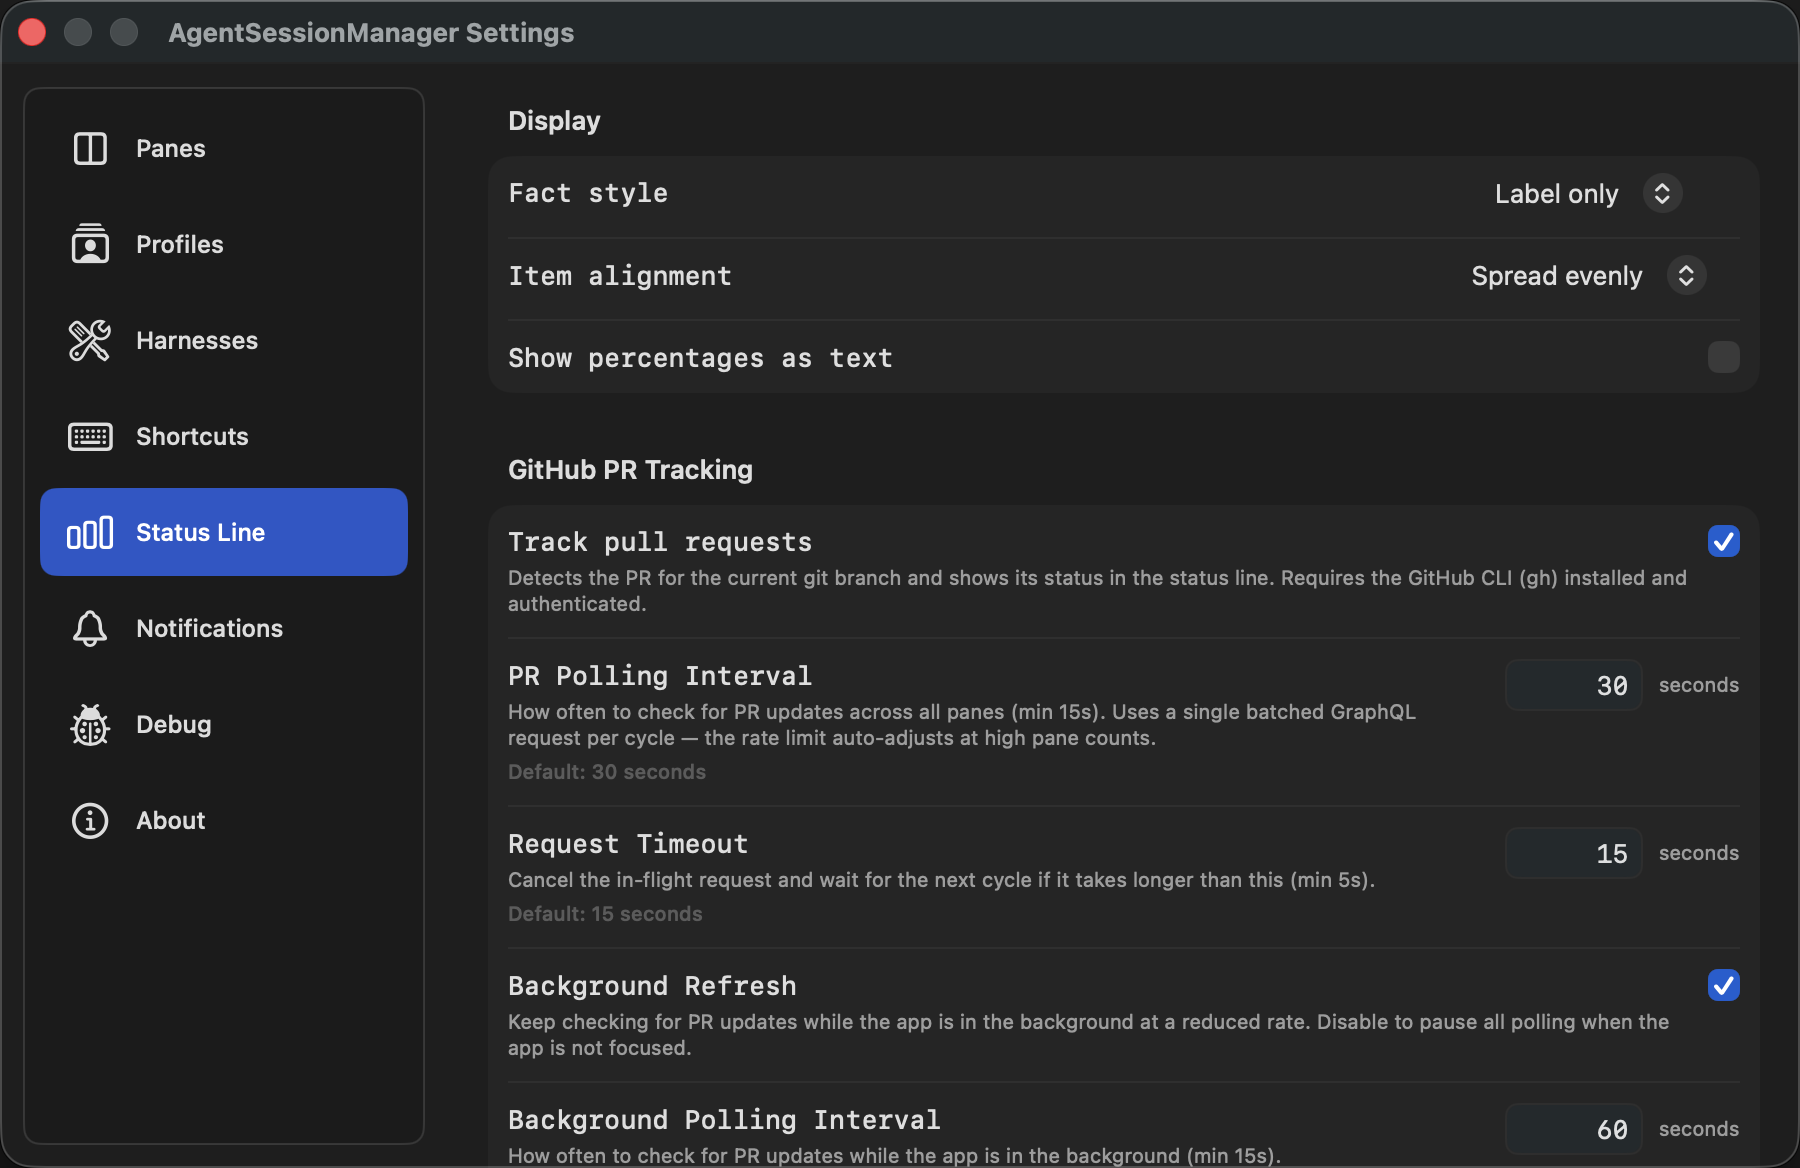1800x1168 pixels.
Task: Select the Debug sidebar label
Action: (173, 725)
